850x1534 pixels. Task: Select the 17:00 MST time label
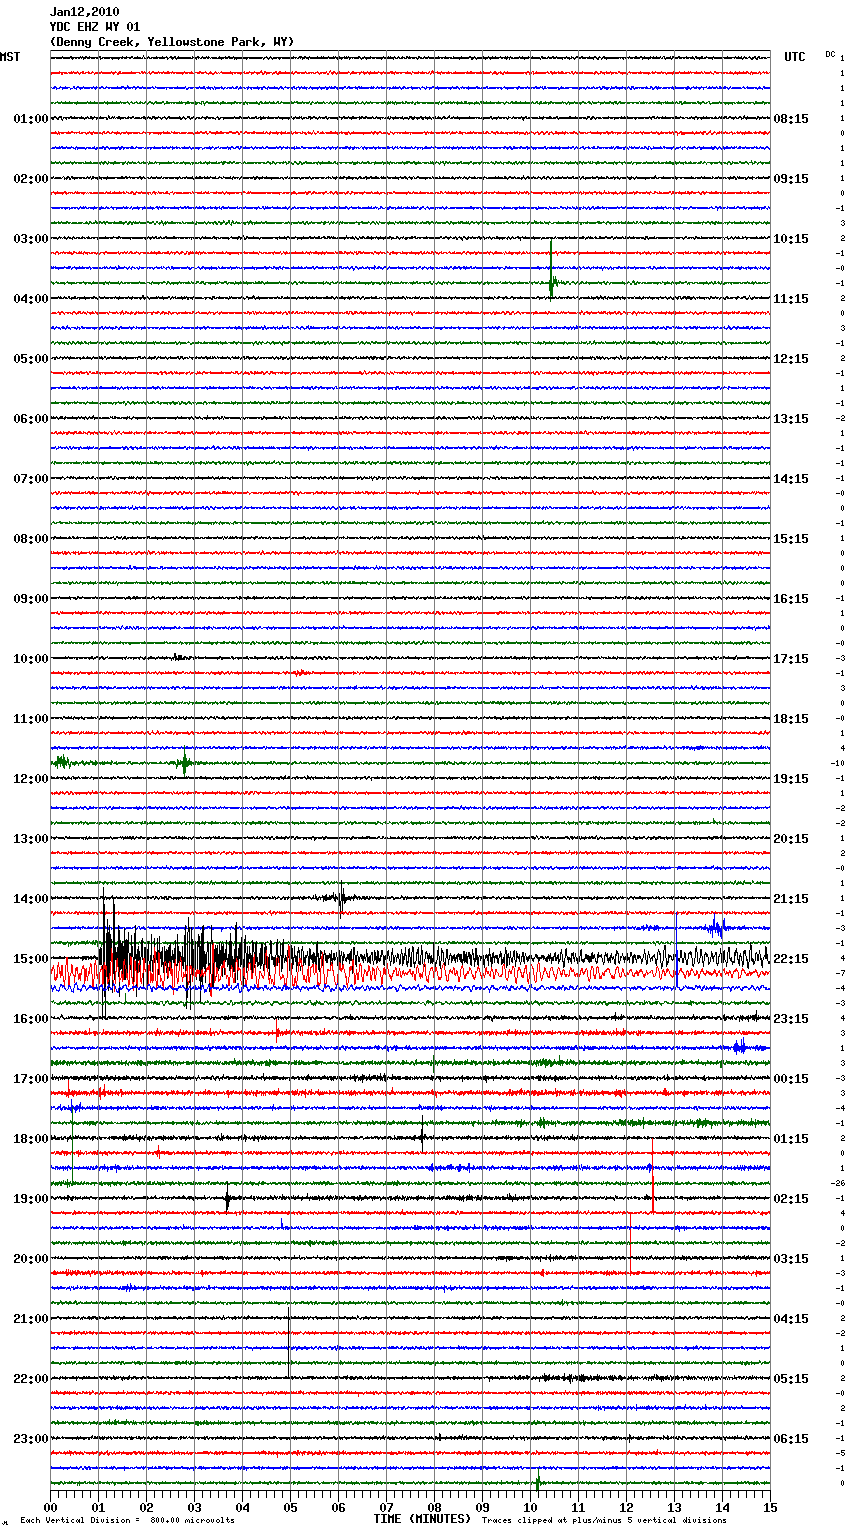tap(30, 1079)
